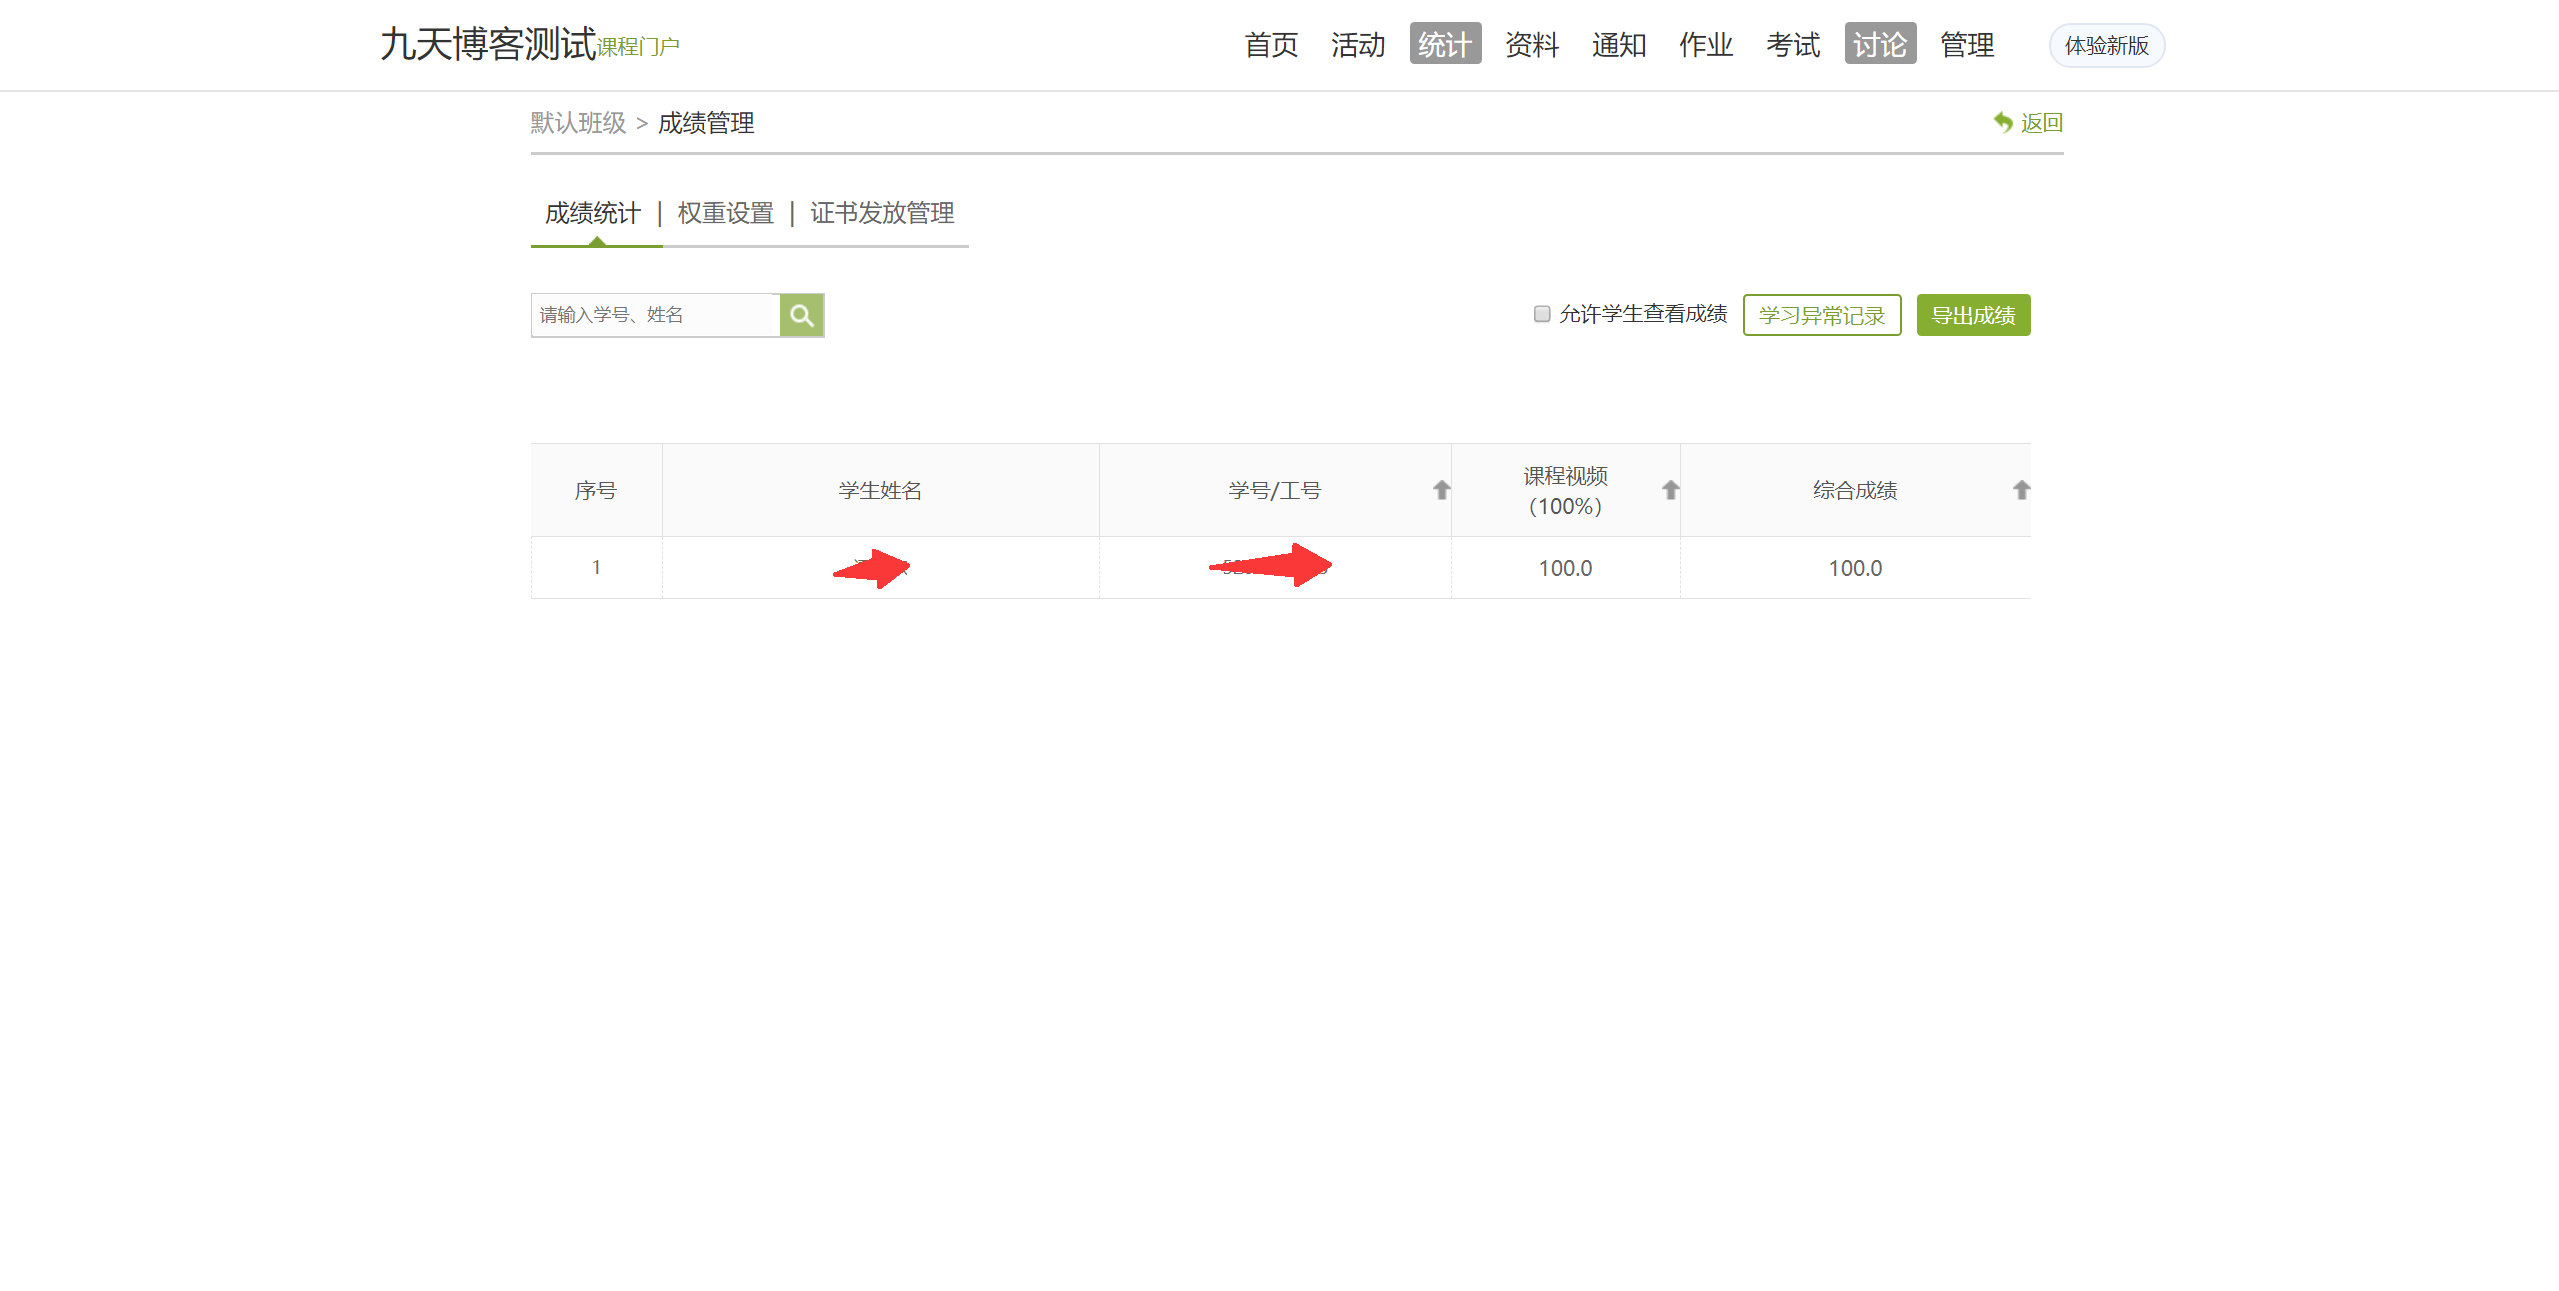This screenshot has width=2559, height=1291.
Task: Open the 默认班级 breadcrumb link
Action: click(578, 123)
